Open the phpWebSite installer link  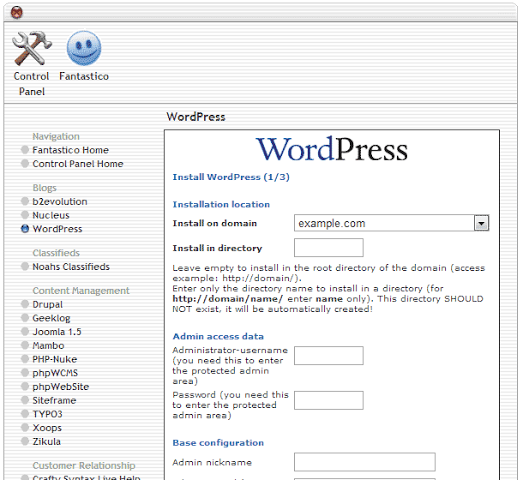60,387
